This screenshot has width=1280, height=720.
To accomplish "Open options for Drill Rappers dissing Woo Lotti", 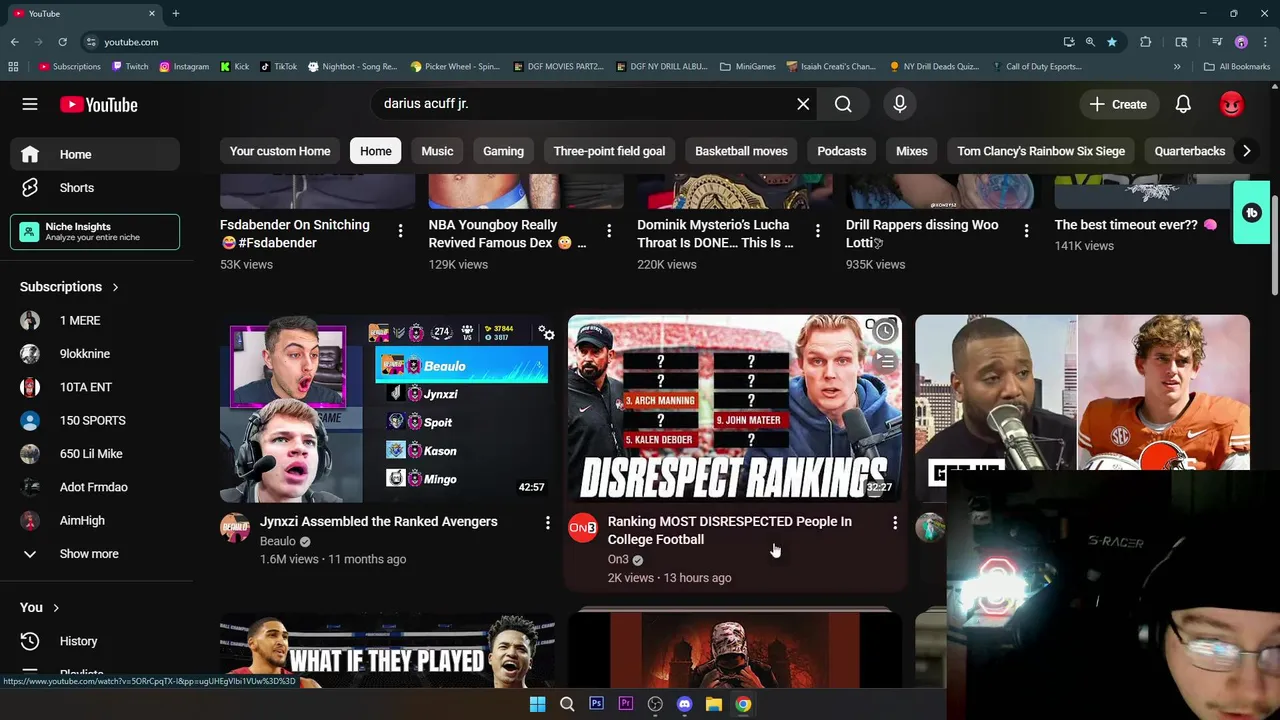I will click(x=1026, y=231).
